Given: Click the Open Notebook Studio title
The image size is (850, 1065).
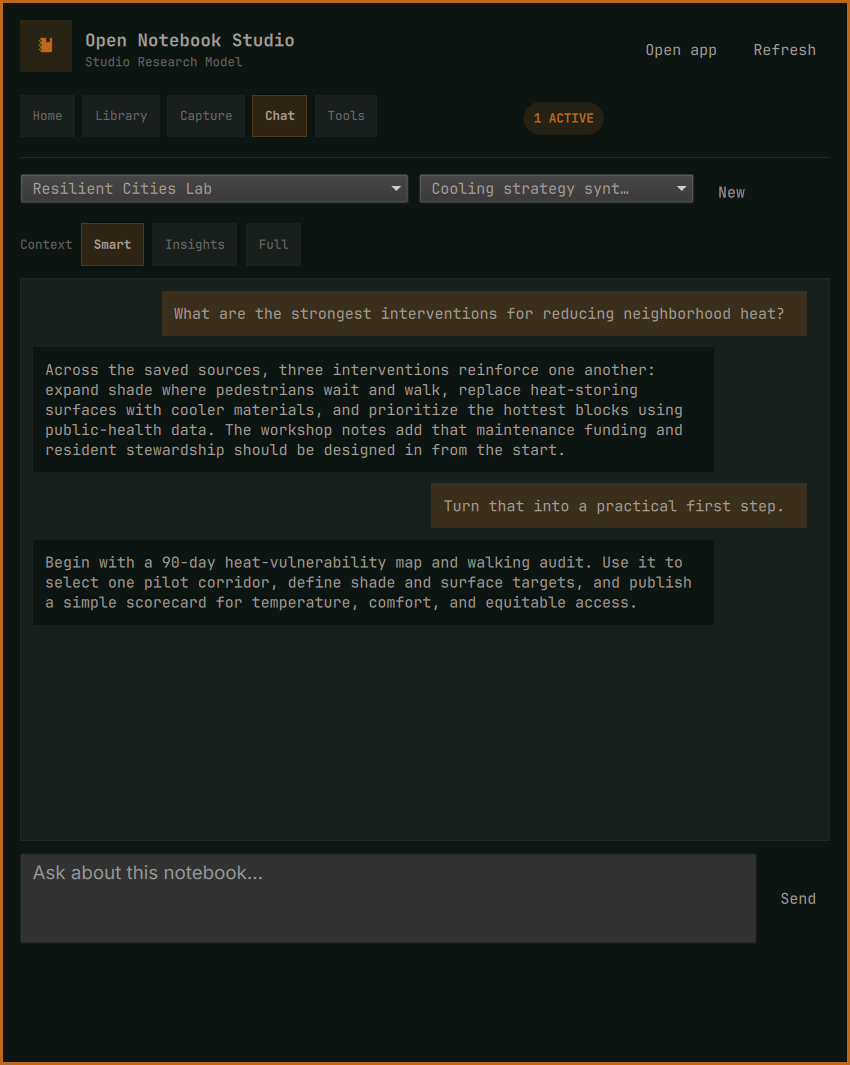Looking at the screenshot, I should (x=190, y=41).
